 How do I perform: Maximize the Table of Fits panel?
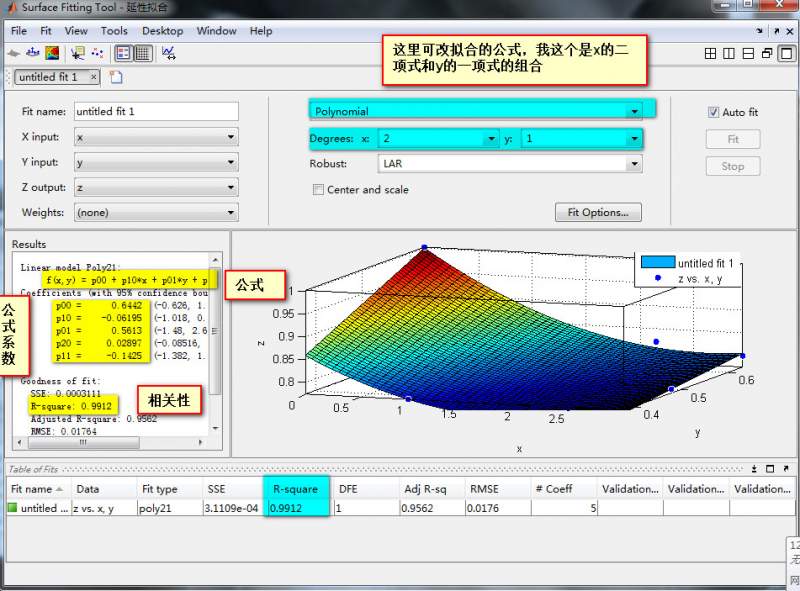[770, 469]
